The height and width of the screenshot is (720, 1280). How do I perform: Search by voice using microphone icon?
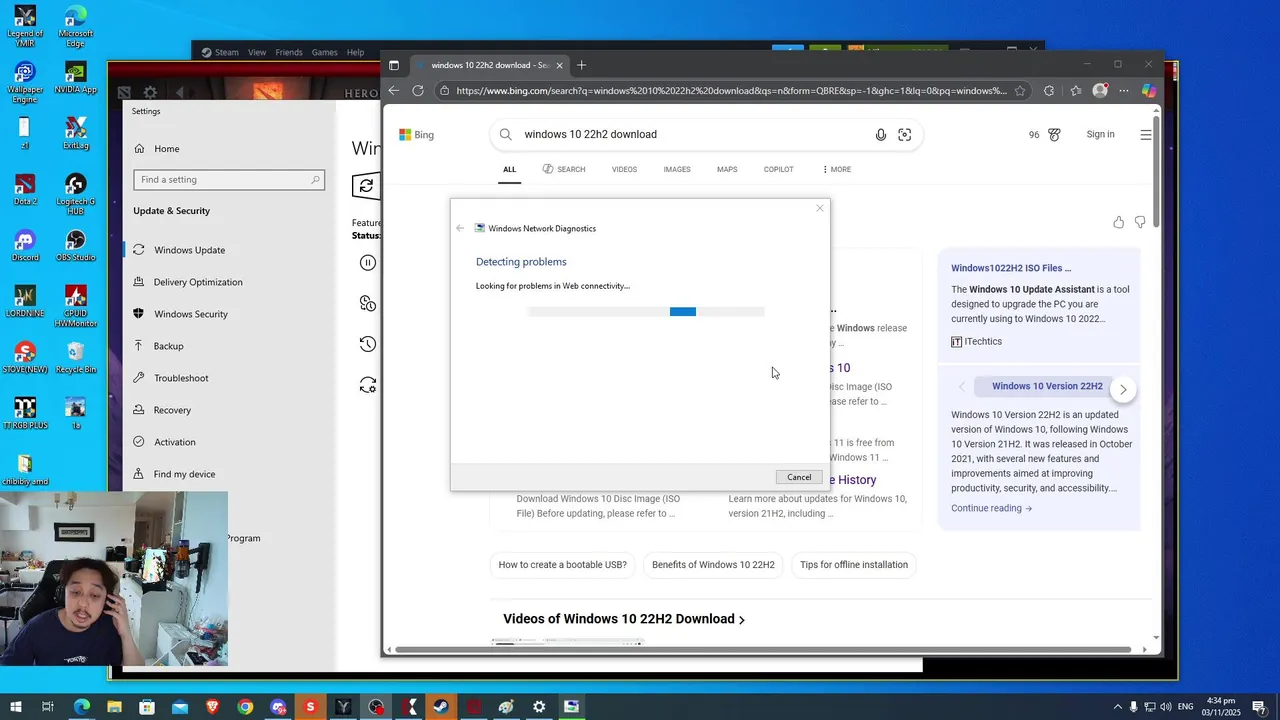pos(881,135)
